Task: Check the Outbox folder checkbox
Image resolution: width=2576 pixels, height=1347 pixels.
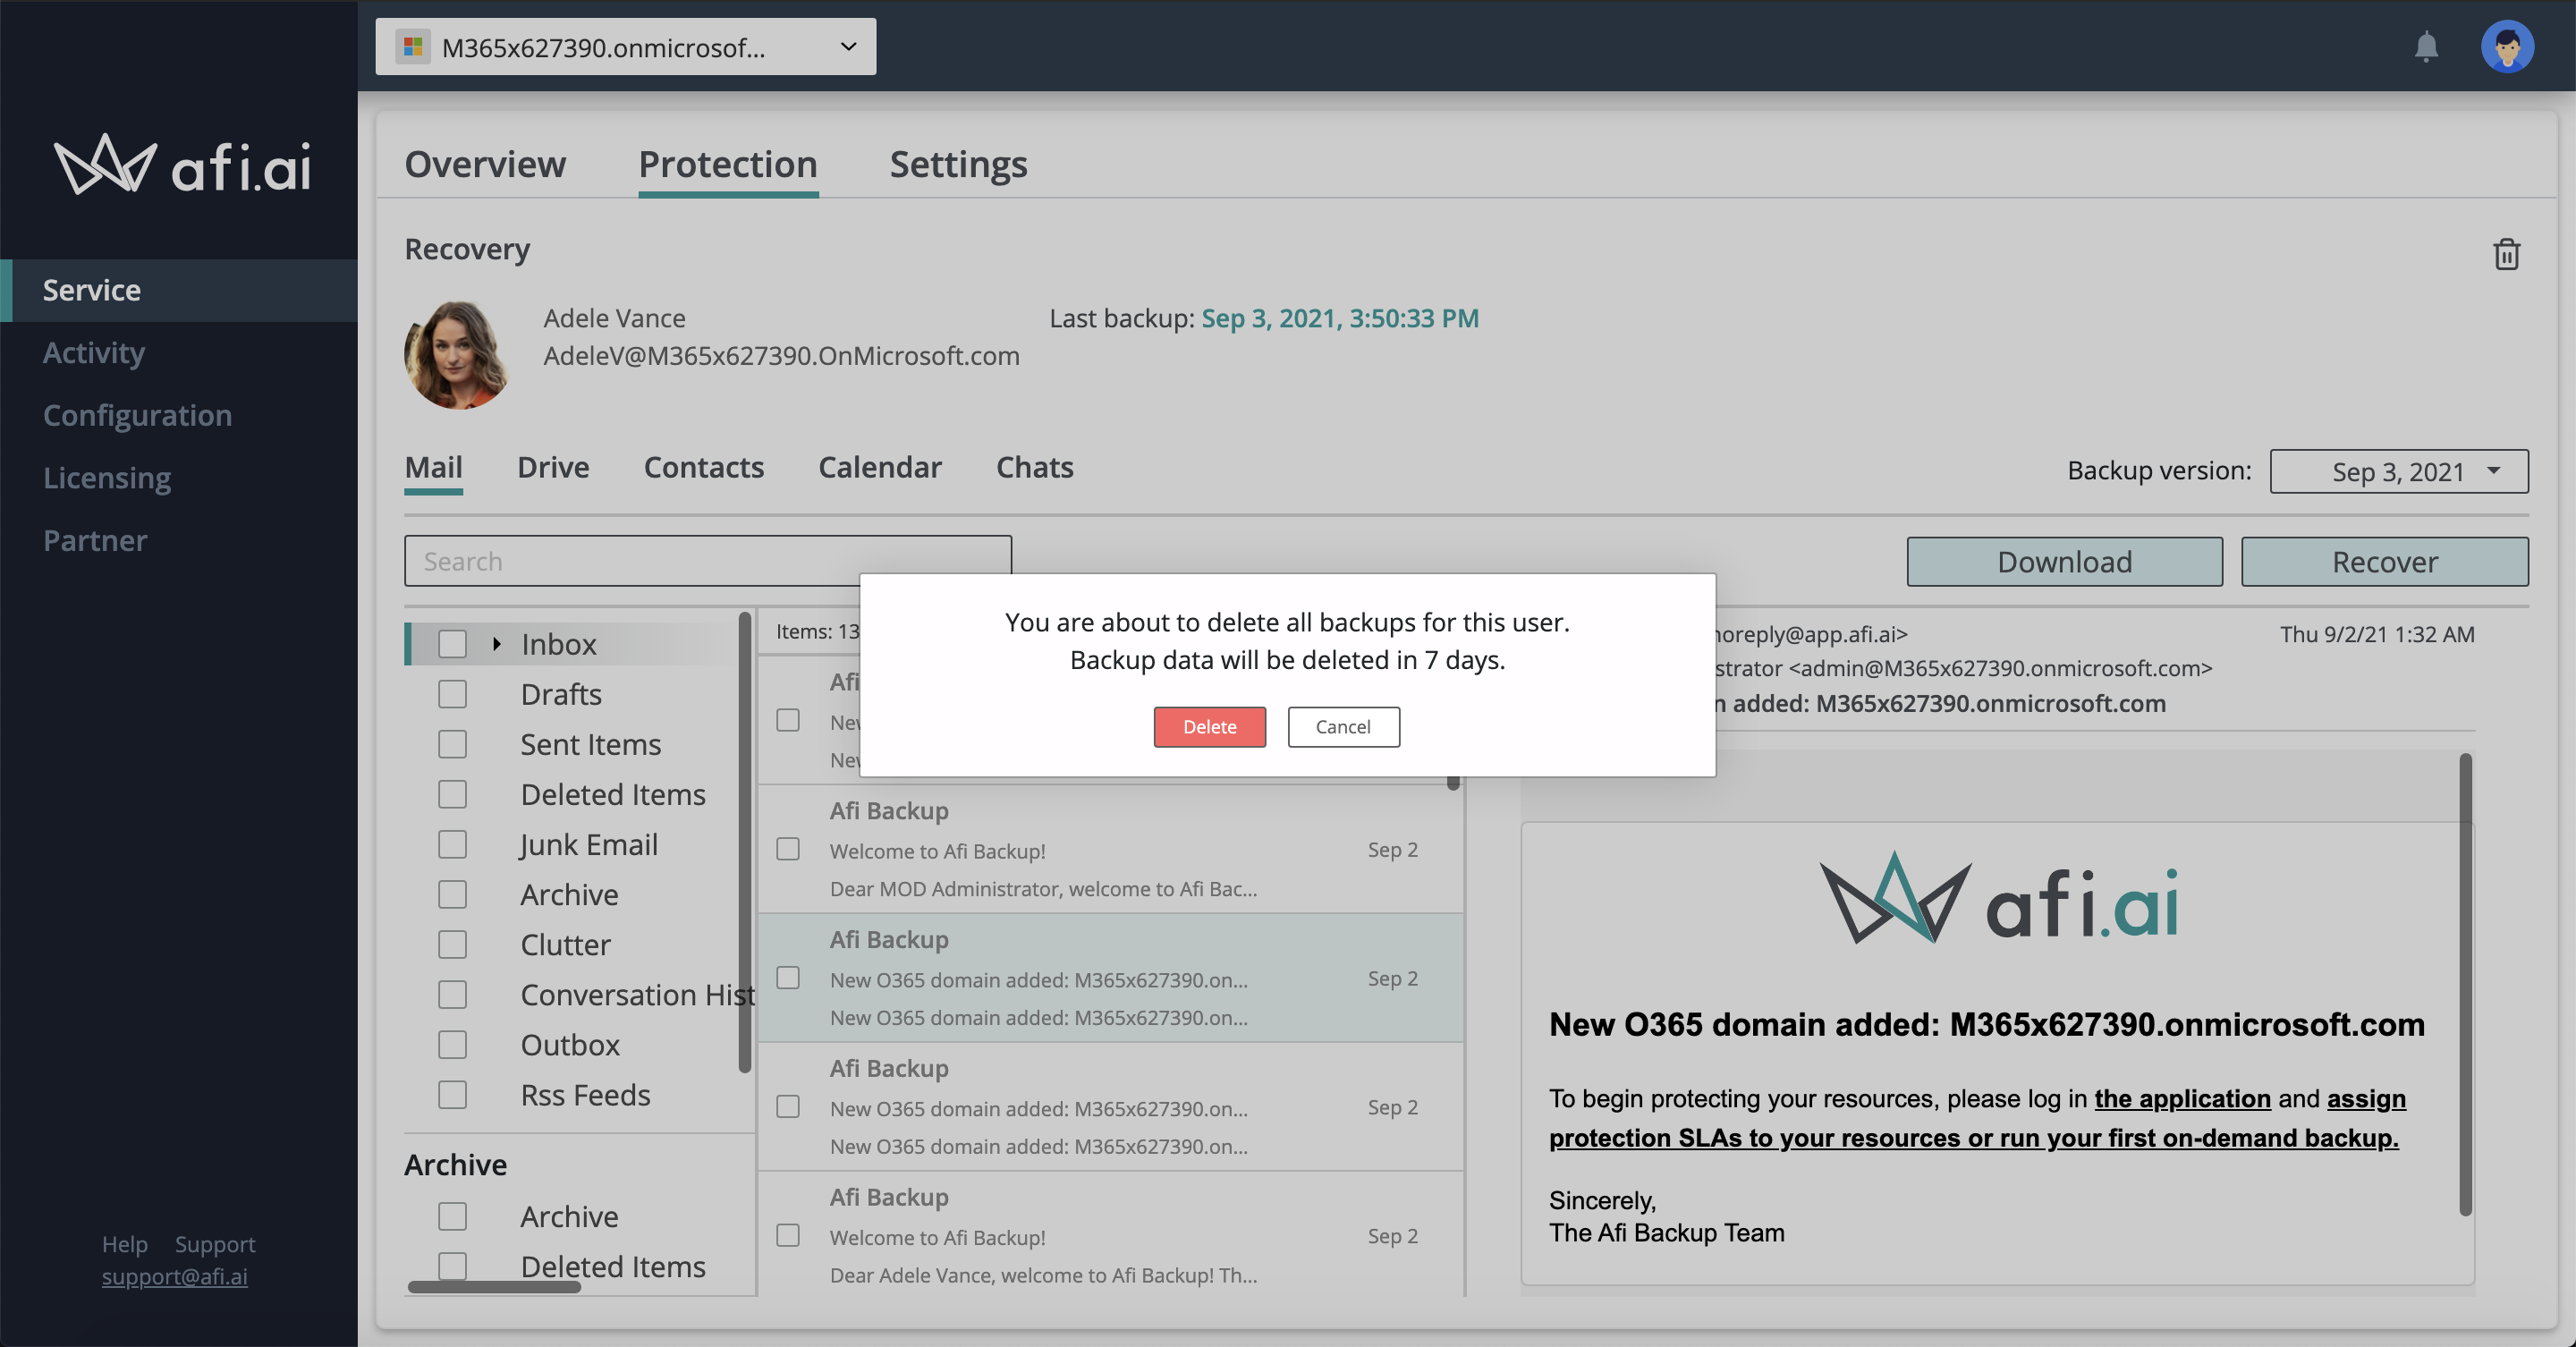Action: [x=452, y=1044]
